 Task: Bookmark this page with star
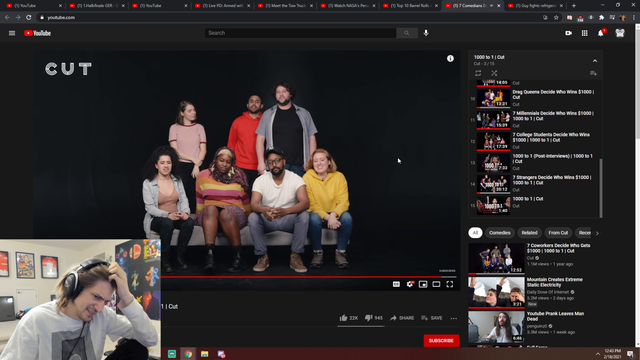[556, 18]
